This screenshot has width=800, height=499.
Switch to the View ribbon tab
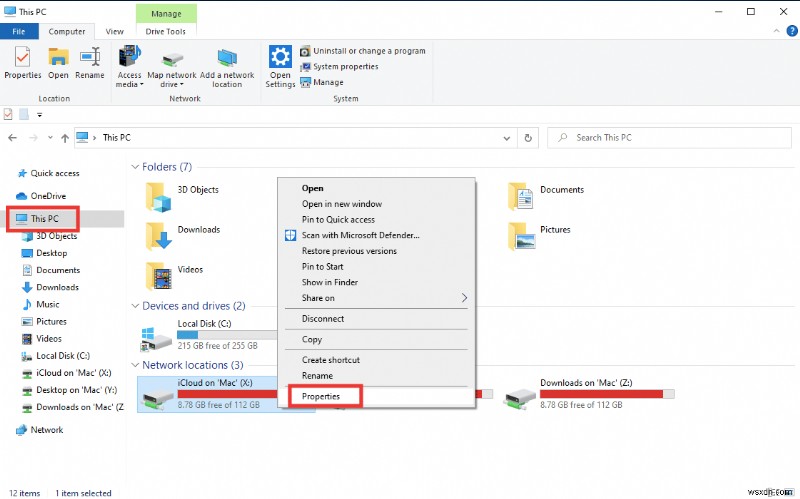coord(115,32)
